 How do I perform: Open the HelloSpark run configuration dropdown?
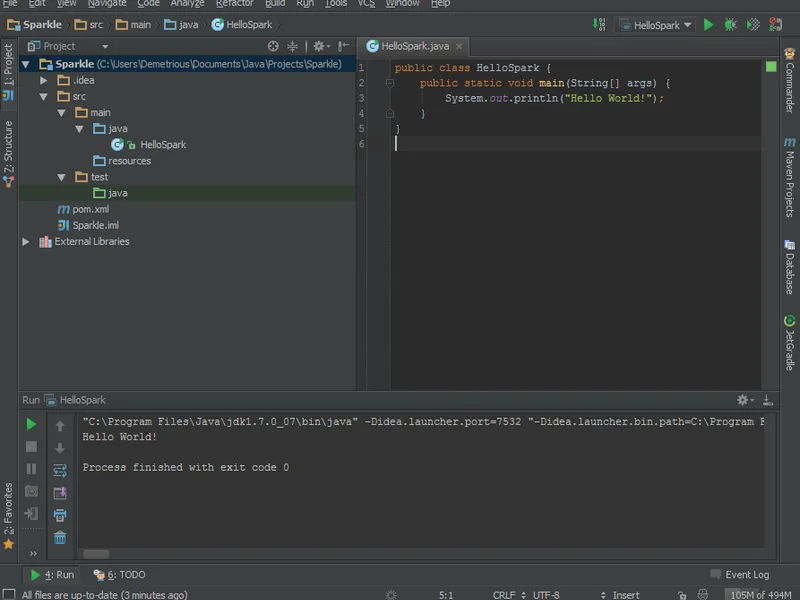pos(656,25)
